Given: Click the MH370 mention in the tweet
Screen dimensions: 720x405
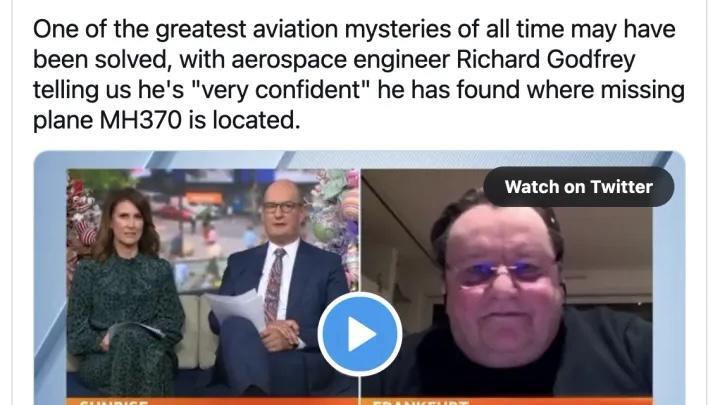Looking at the screenshot, I should click(x=140, y=120).
